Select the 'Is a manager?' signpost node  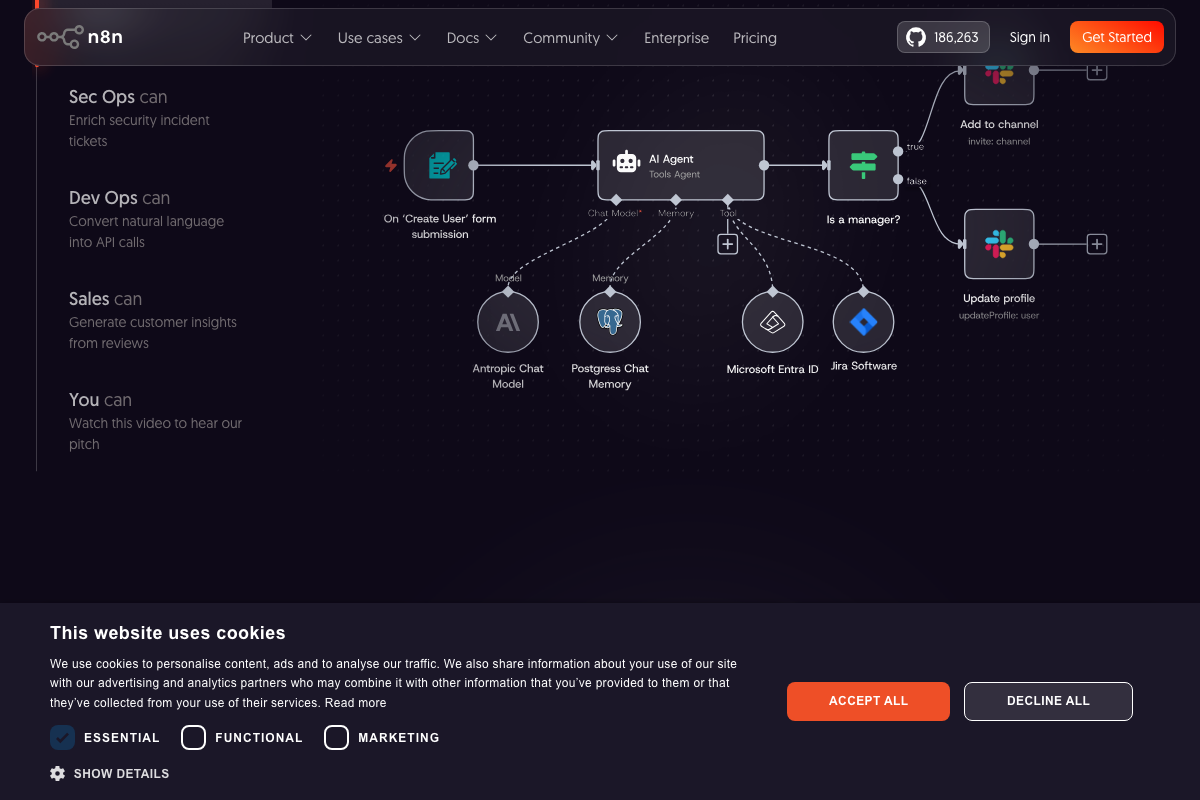pos(863,165)
